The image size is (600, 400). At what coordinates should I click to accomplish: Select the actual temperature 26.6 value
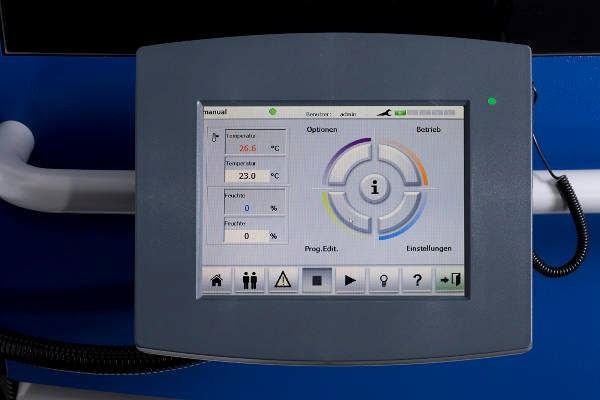pyautogui.click(x=248, y=148)
